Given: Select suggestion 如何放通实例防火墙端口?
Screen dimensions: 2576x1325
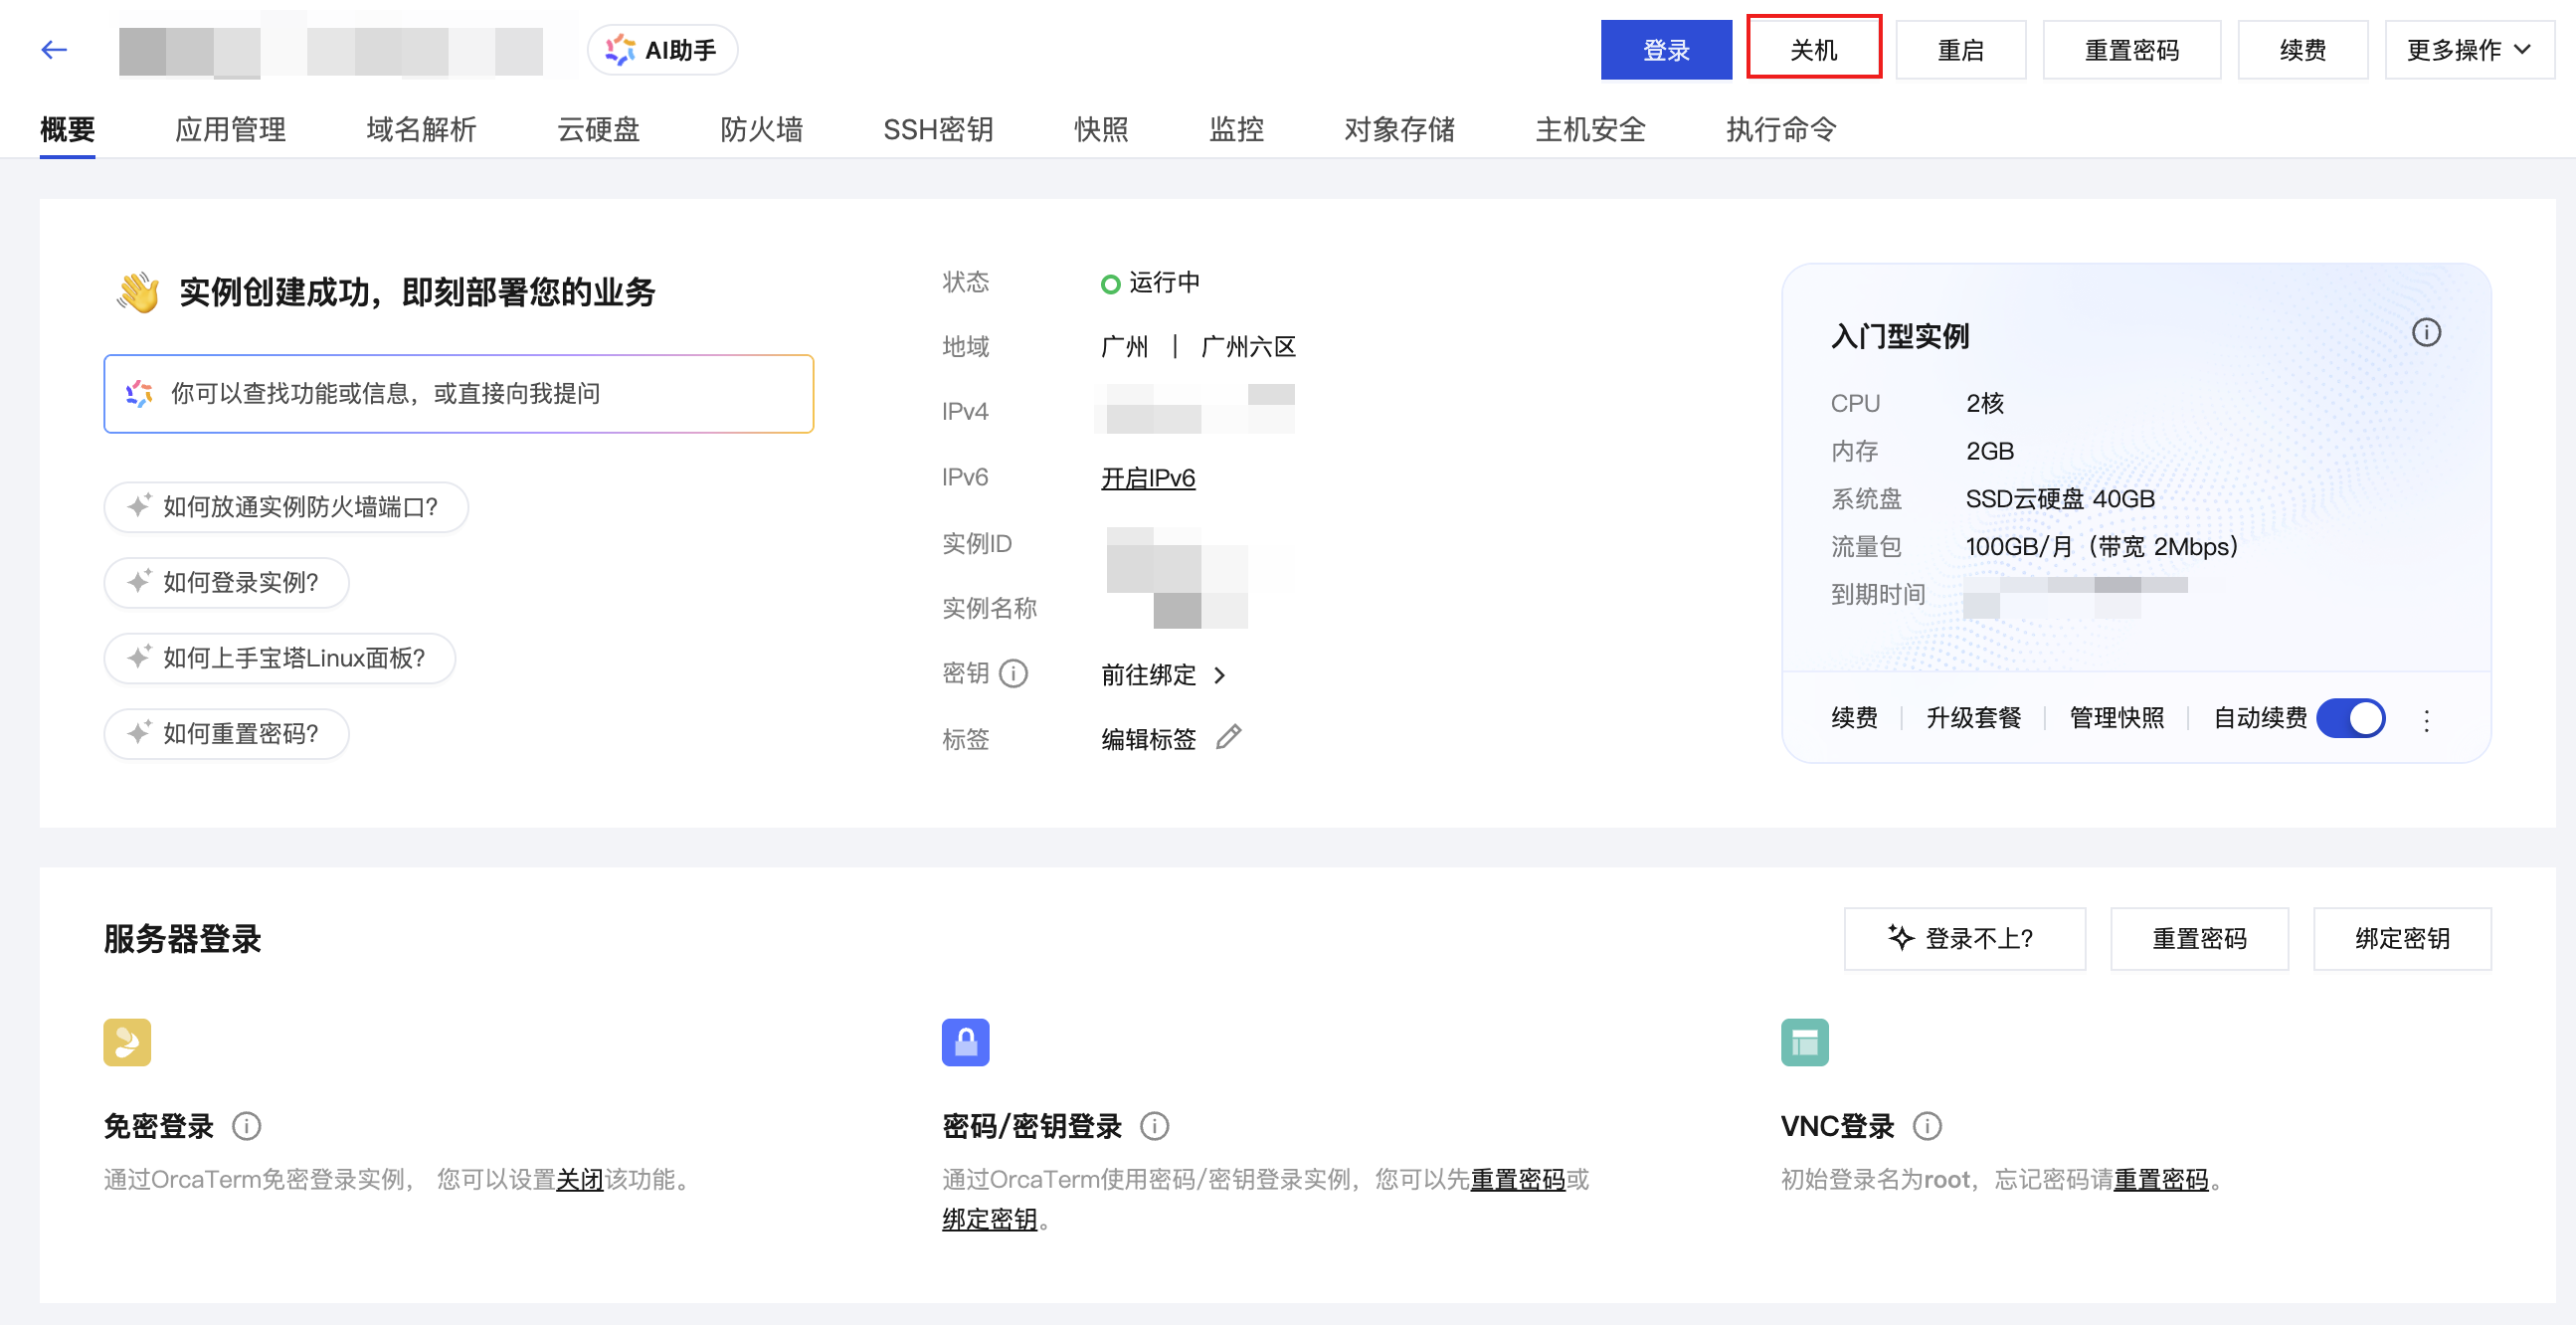Looking at the screenshot, I should [286, 507].
